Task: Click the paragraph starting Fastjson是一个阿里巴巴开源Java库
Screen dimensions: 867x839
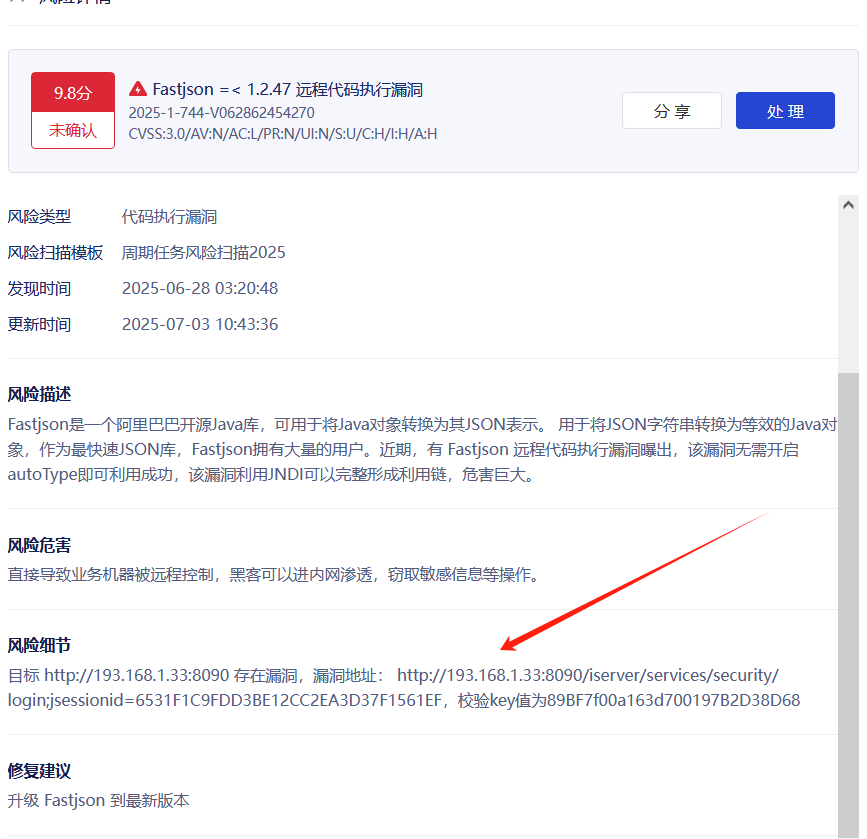Action: pyautogui.click(x=422, y=450)
